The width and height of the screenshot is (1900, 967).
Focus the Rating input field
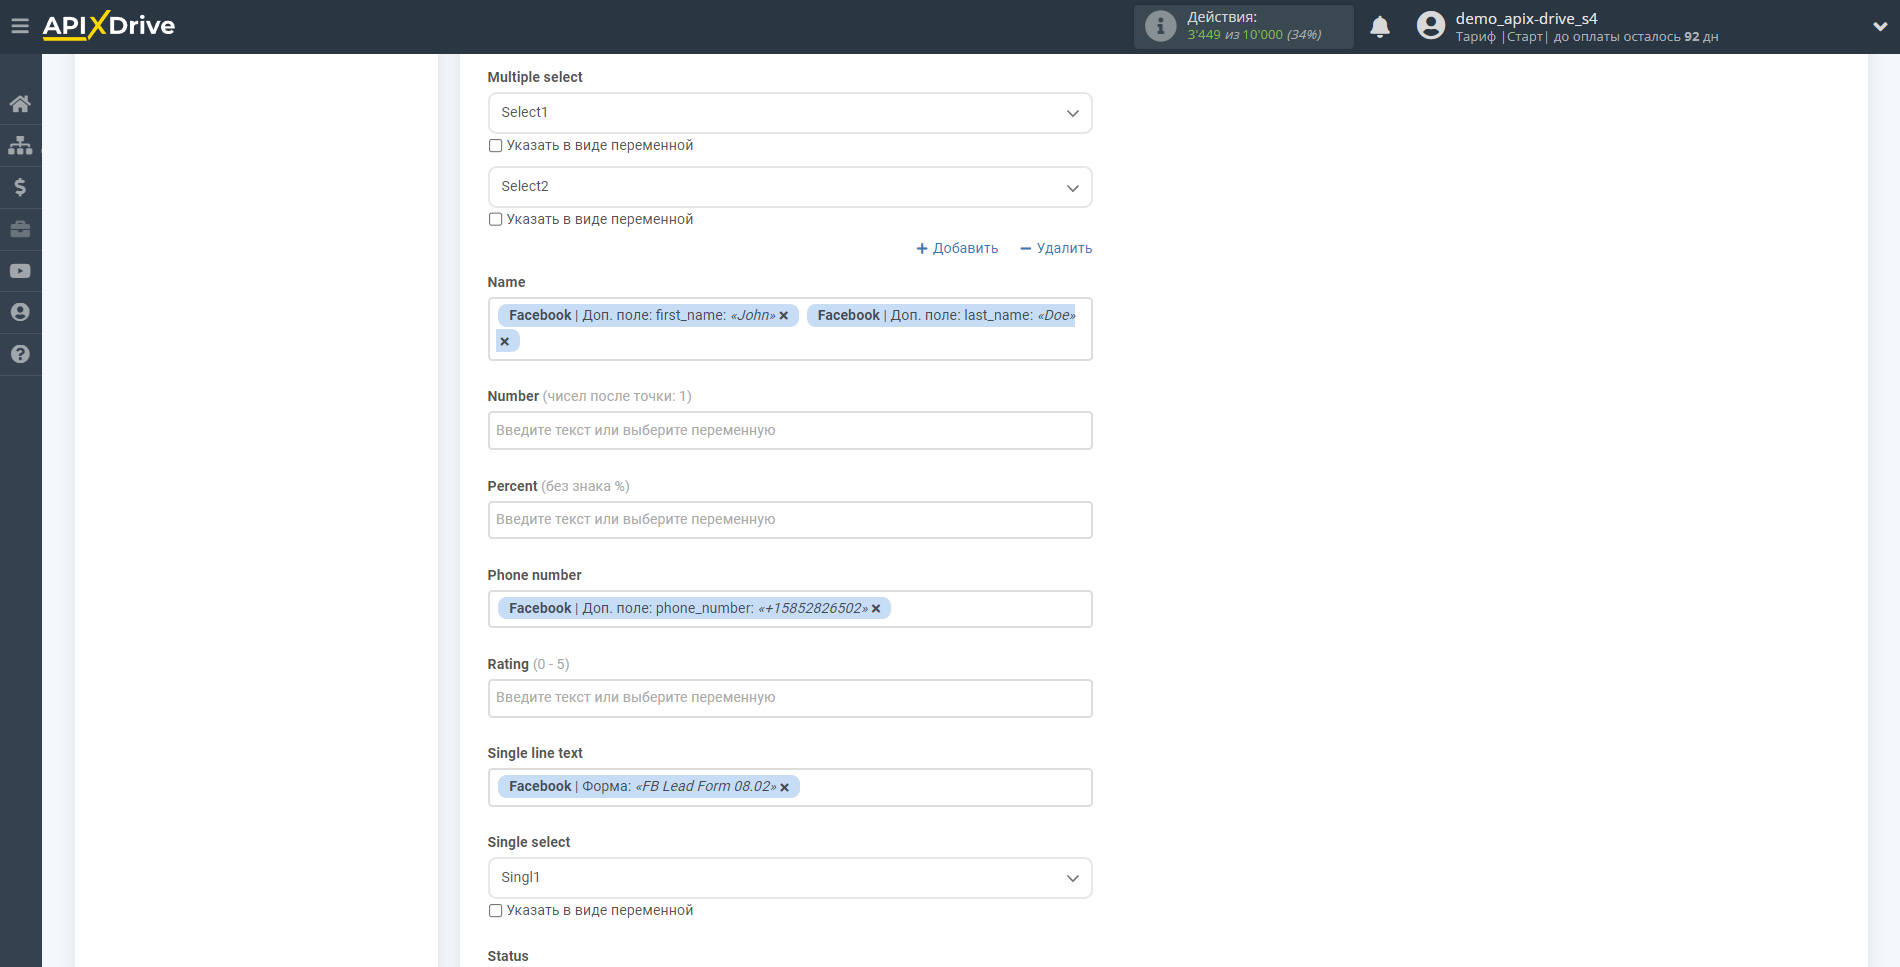click(790, 698)
